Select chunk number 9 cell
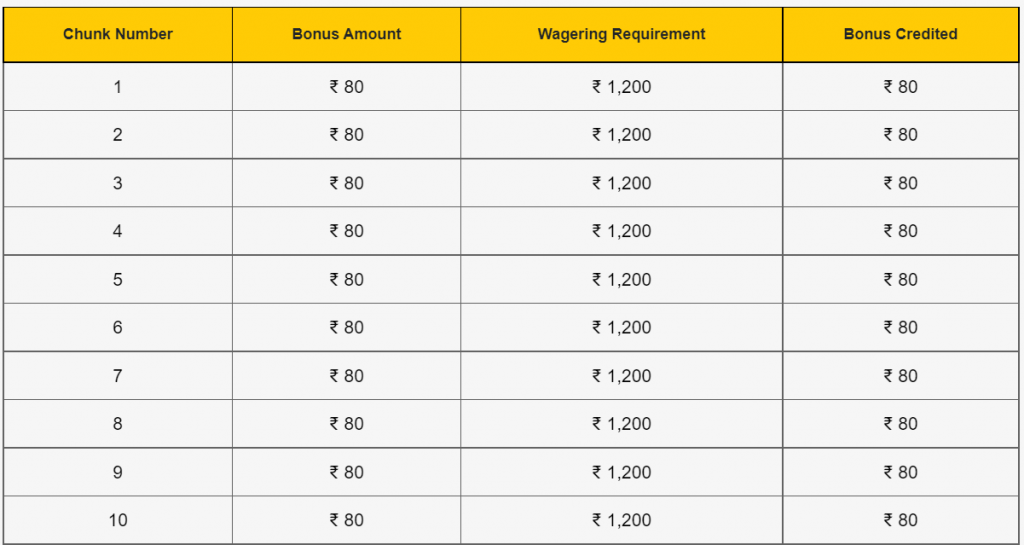This screenshot has width=1024, height=545. (118, 472)
